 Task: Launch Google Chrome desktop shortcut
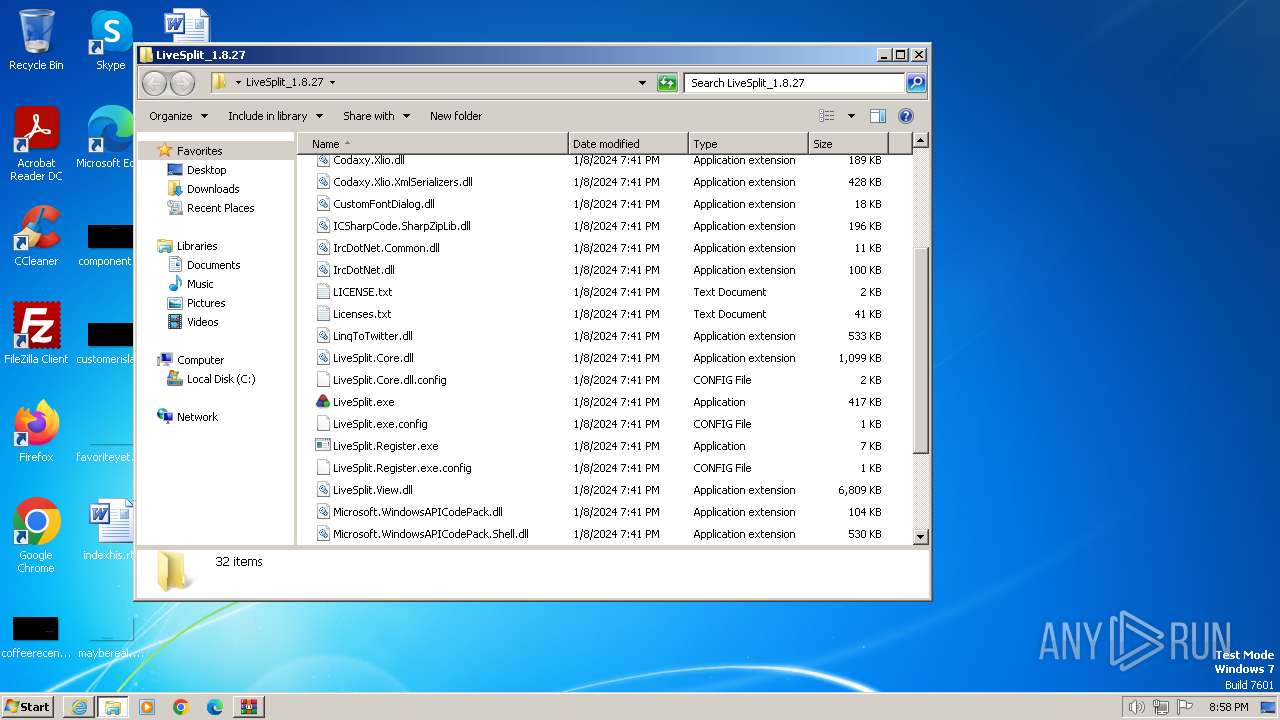pyautogui.click(x=36, y=536)
